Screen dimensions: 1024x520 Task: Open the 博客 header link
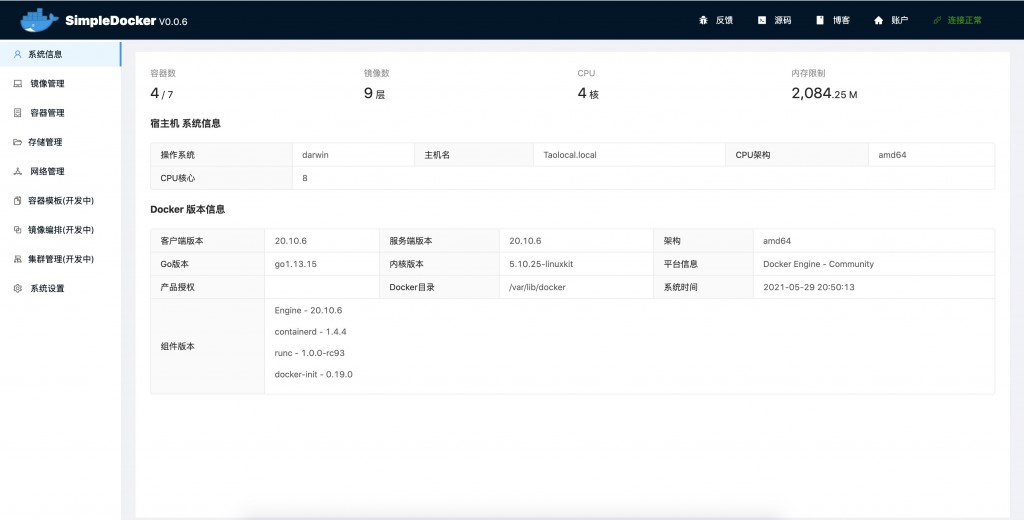pyautogui.click(x=841, y=20)
